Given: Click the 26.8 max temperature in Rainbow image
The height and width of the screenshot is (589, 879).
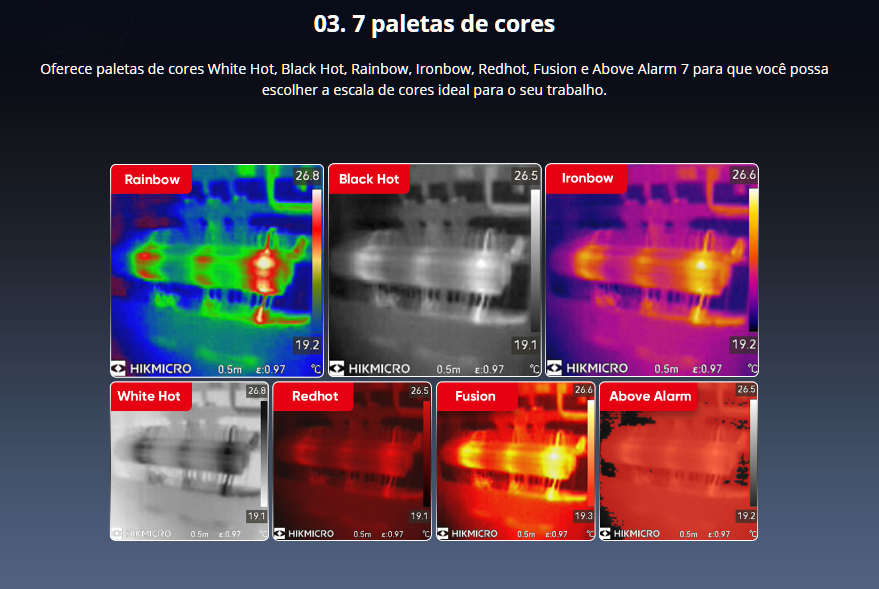Looking at the screenshot, I should (307, 176).
